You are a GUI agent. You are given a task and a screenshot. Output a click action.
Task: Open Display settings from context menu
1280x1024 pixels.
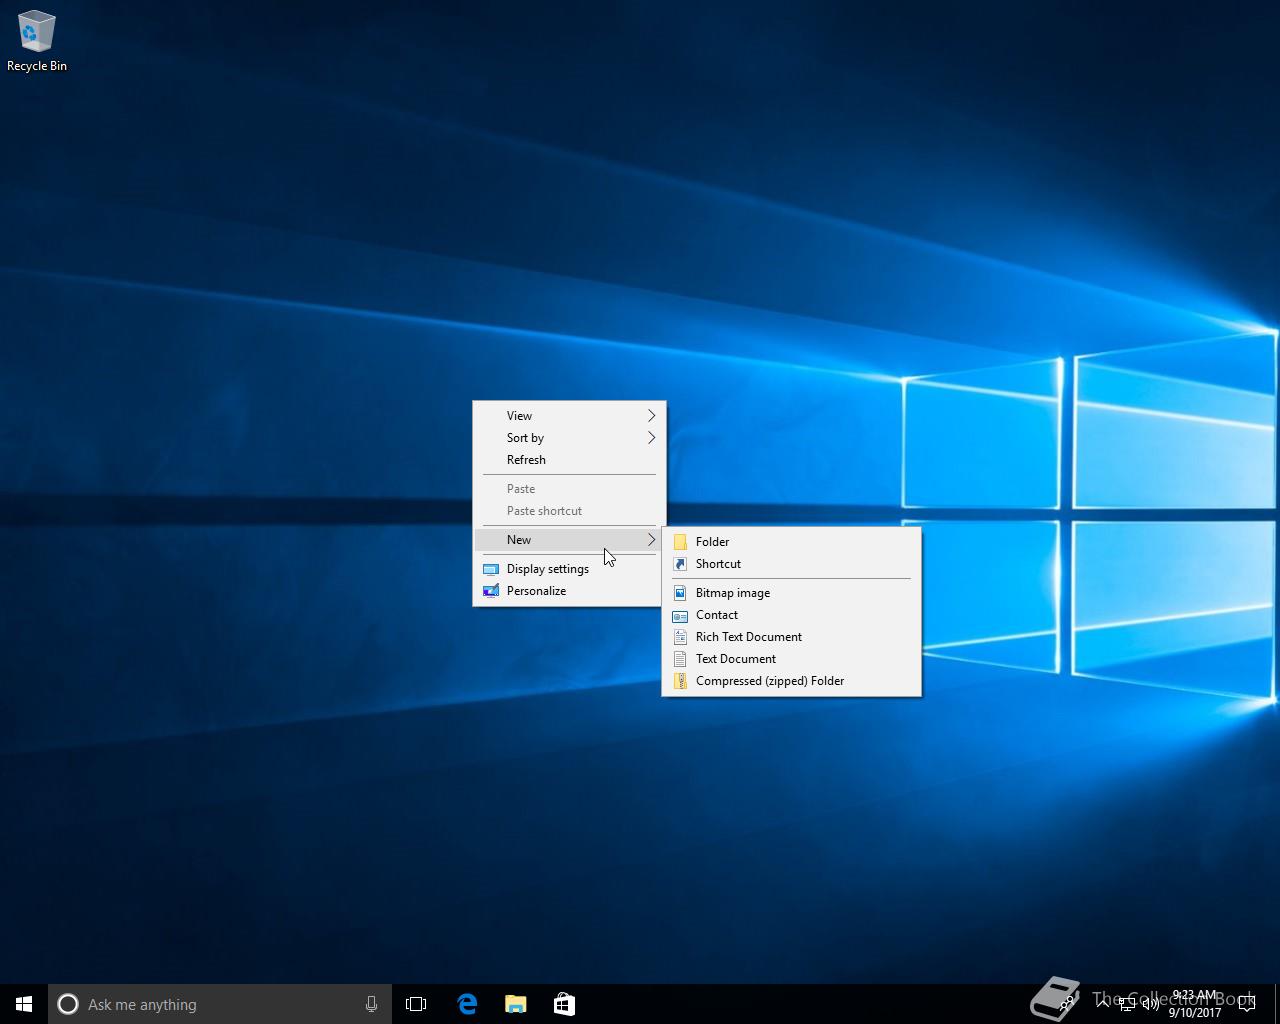pyautogui.click(x=569, y=569)
